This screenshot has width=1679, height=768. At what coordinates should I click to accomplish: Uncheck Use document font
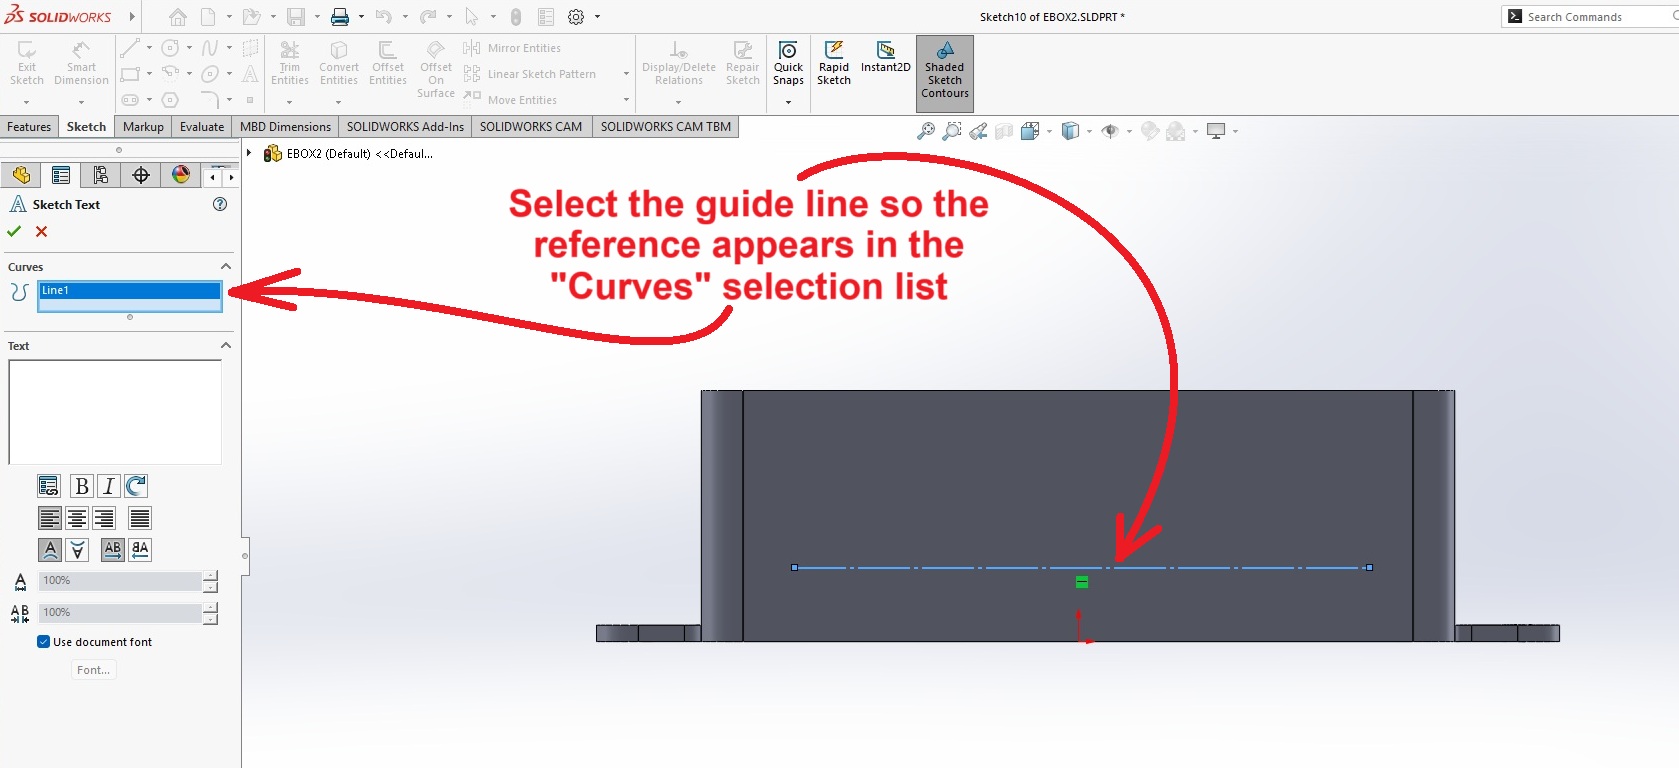point(44,642)
